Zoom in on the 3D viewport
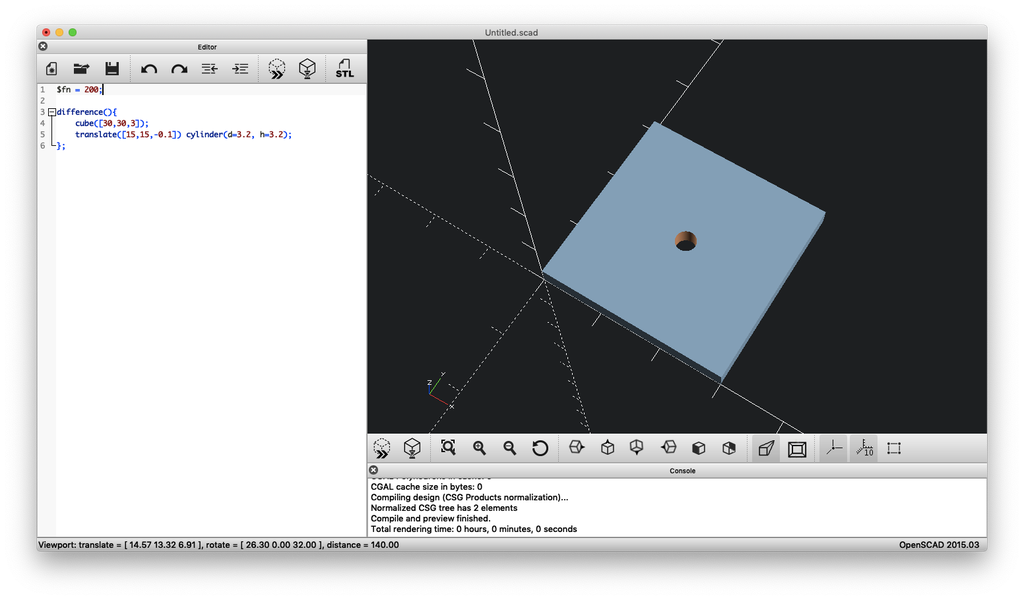The width and height of the screenshot is (1024, 600). 479,448
